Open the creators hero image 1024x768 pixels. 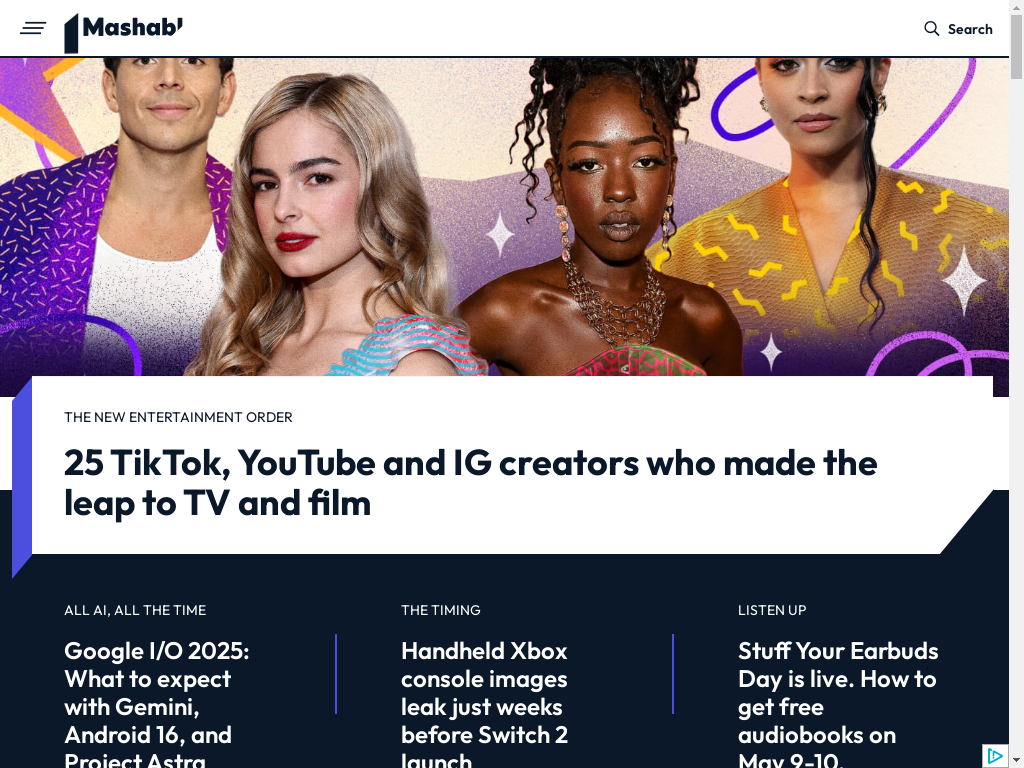pyautogui.click(x=504, y=217)
